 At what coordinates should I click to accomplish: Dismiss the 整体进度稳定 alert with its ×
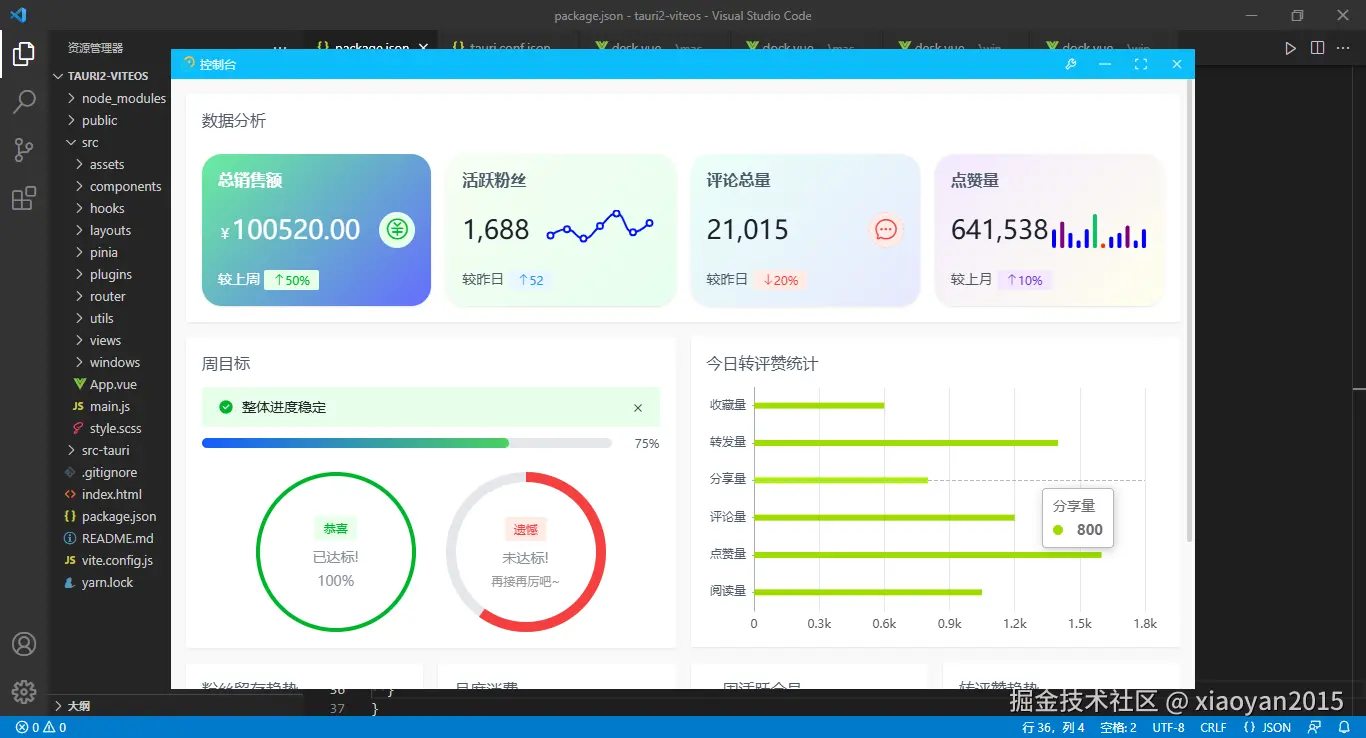tap(638, 407)
